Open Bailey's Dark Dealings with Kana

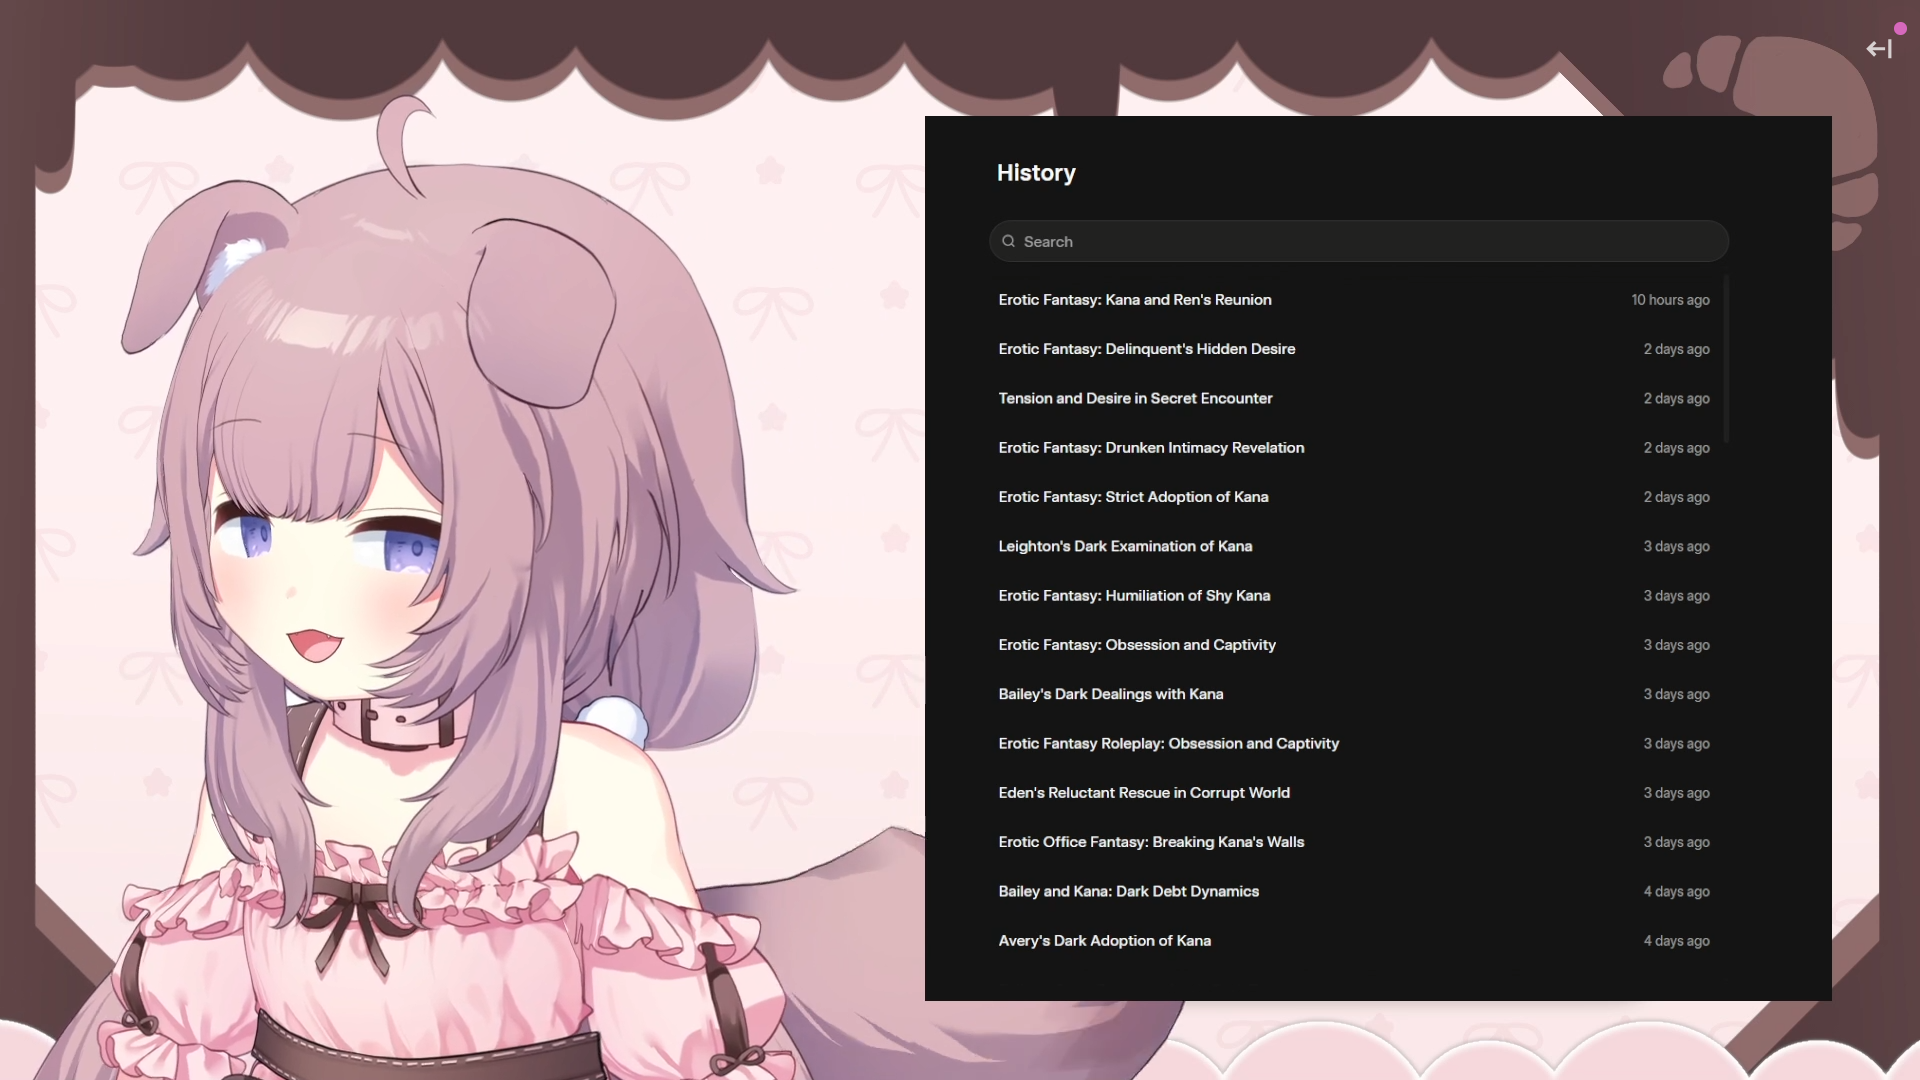pos(1110,694)
